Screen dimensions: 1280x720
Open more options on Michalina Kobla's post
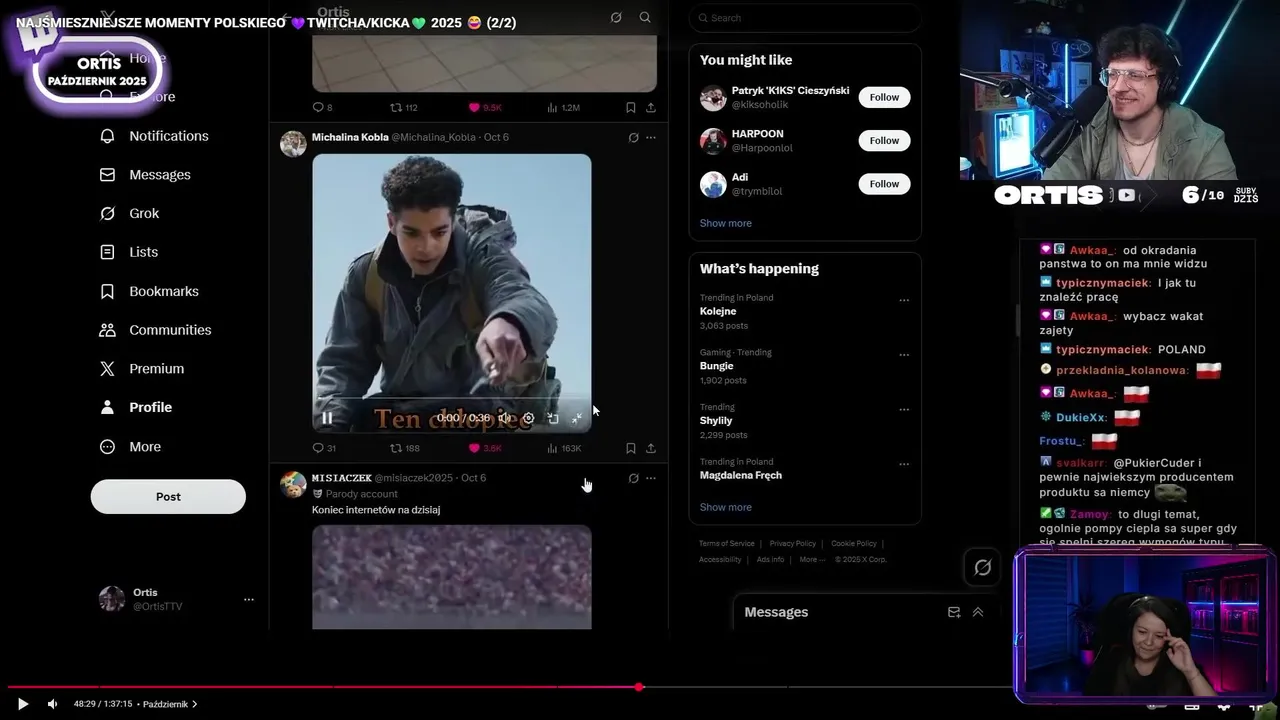651,138
